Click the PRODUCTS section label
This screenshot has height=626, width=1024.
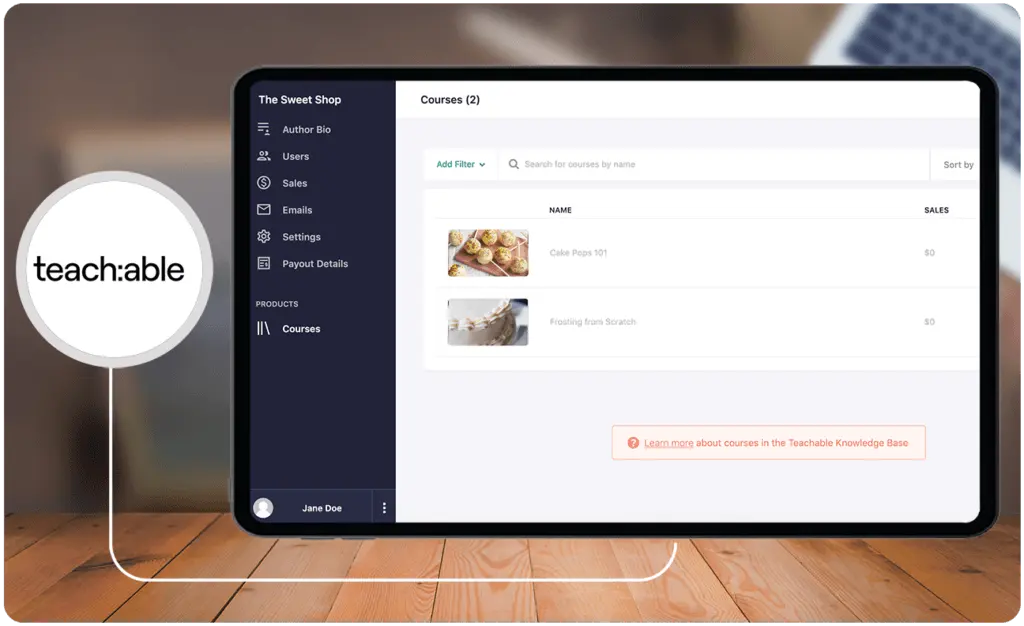tap(277, 304)
